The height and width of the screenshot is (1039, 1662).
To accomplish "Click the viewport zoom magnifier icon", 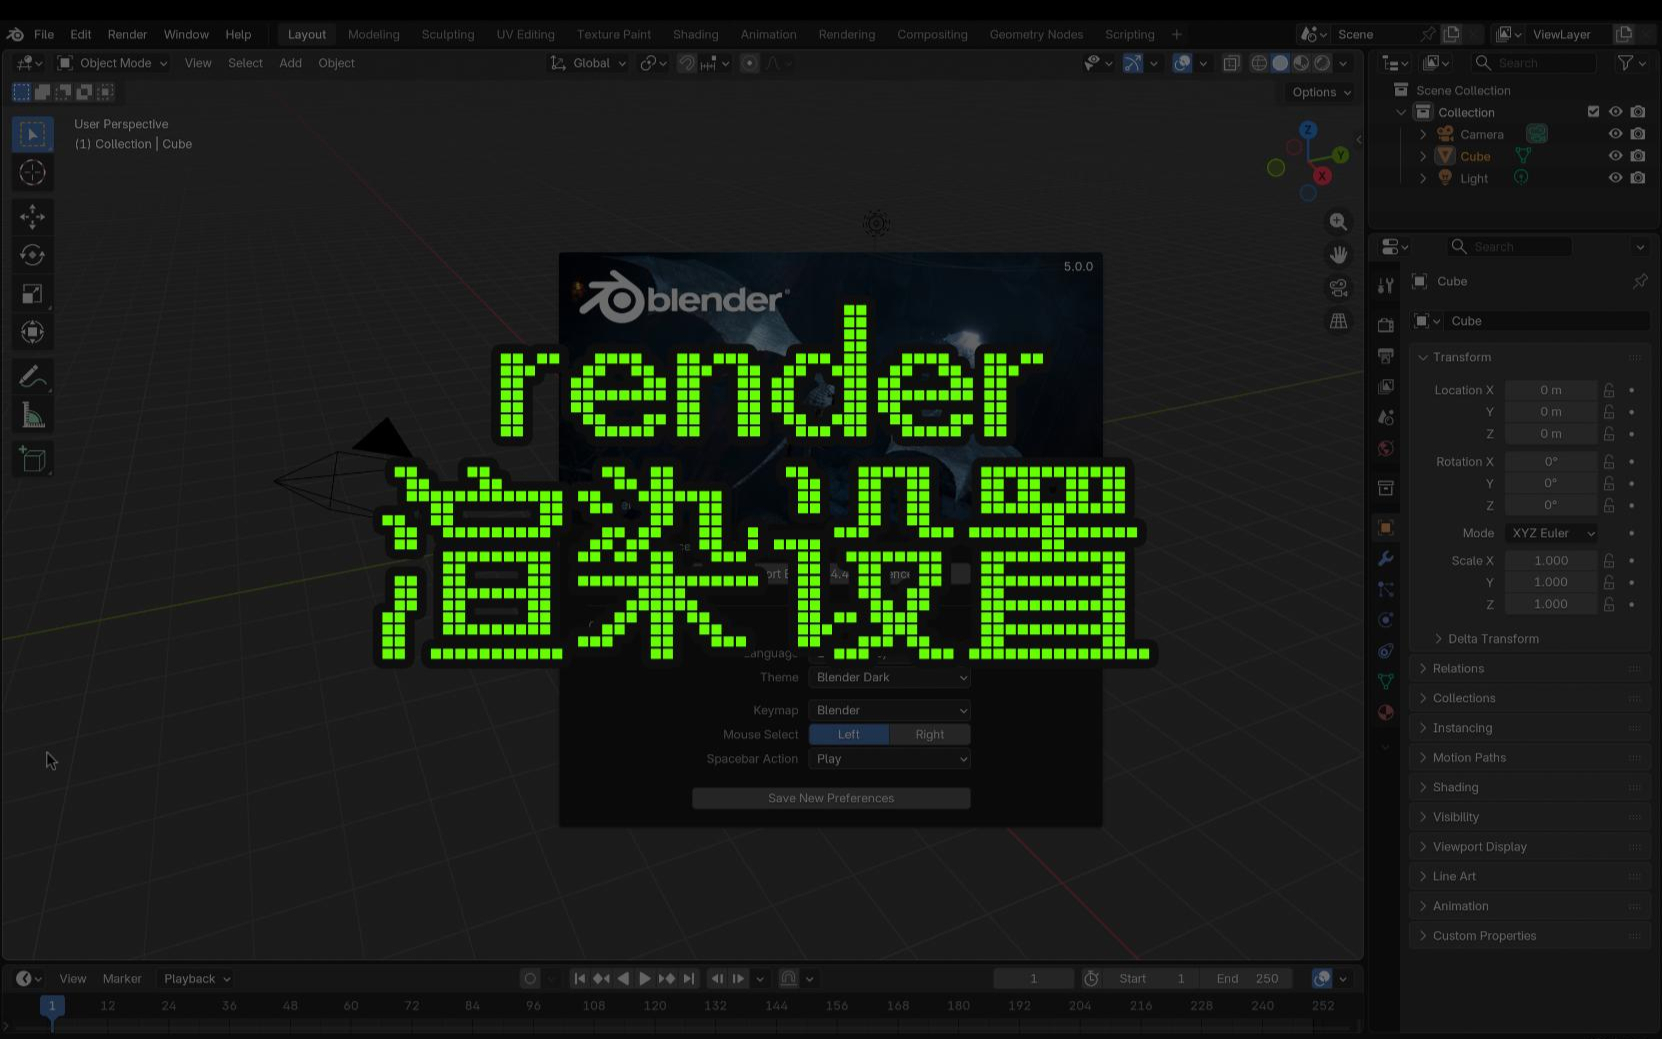I will pos(1338,222).
